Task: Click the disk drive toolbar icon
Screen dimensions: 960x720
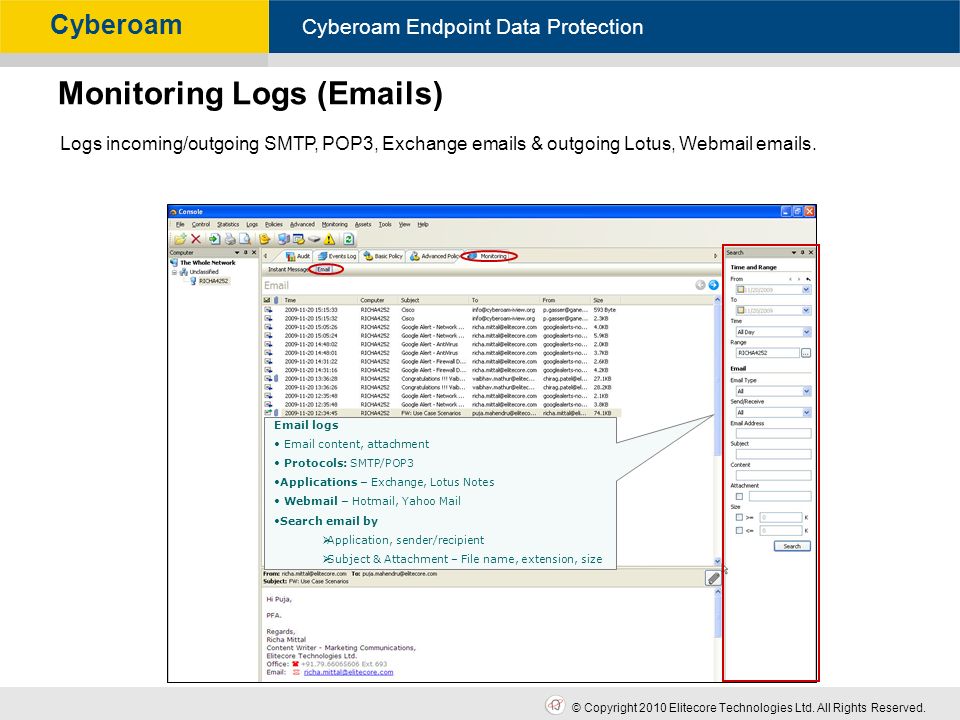Action: tap(314, 239)
